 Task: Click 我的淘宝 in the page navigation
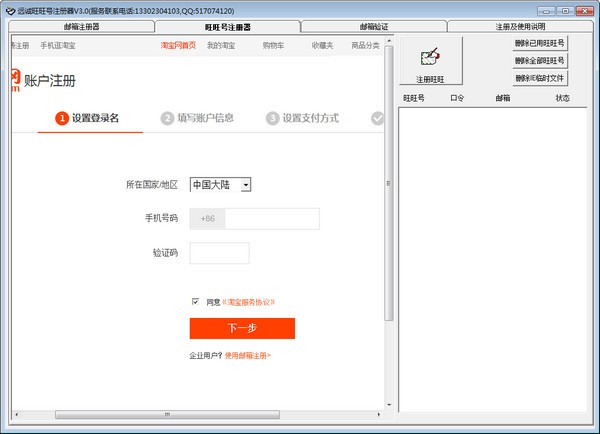[221, 45]
